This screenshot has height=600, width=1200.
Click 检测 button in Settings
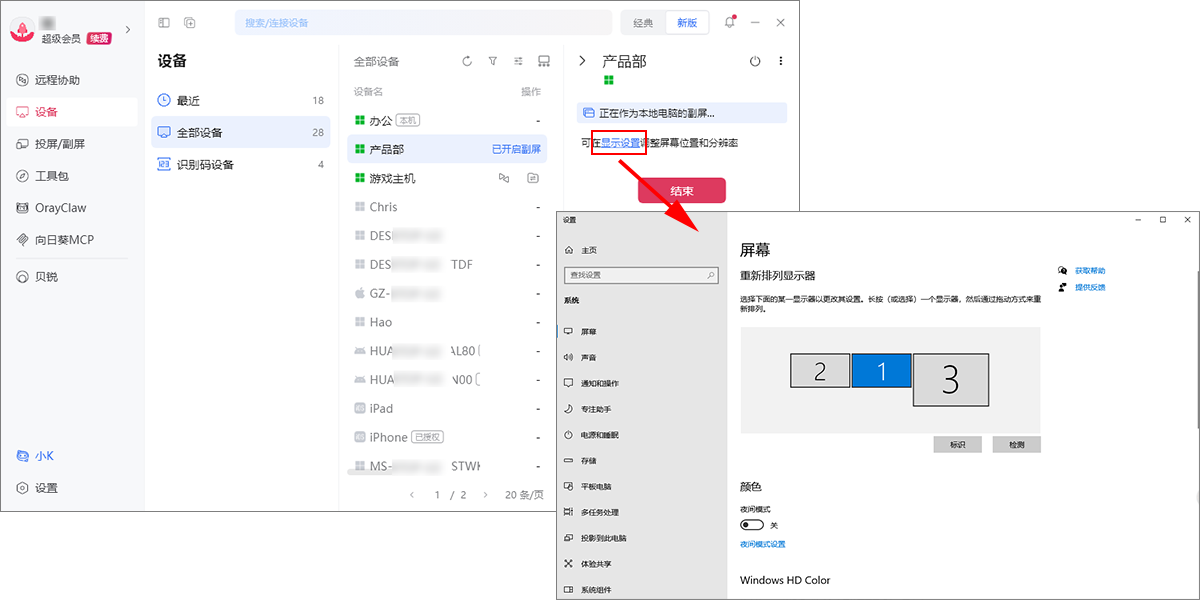pos(1016,444)
